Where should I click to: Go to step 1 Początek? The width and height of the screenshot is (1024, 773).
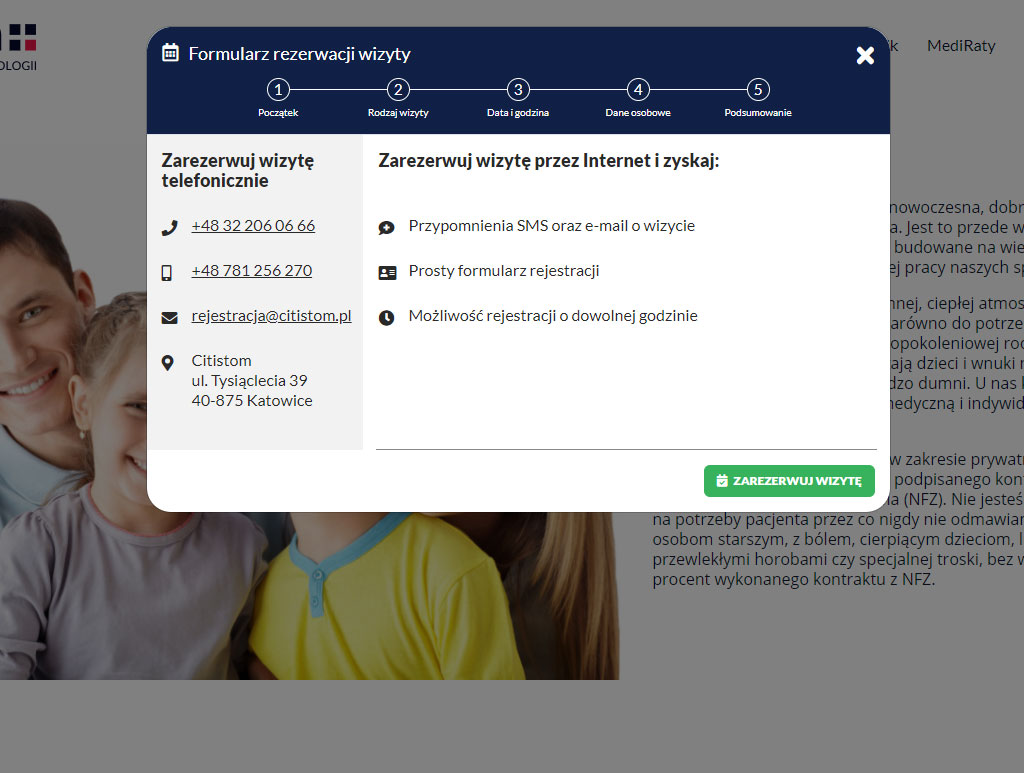click(x=278, y=90)
